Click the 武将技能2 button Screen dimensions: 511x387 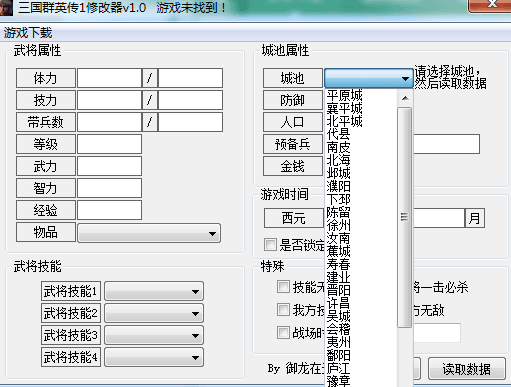(x=71, y=313)
